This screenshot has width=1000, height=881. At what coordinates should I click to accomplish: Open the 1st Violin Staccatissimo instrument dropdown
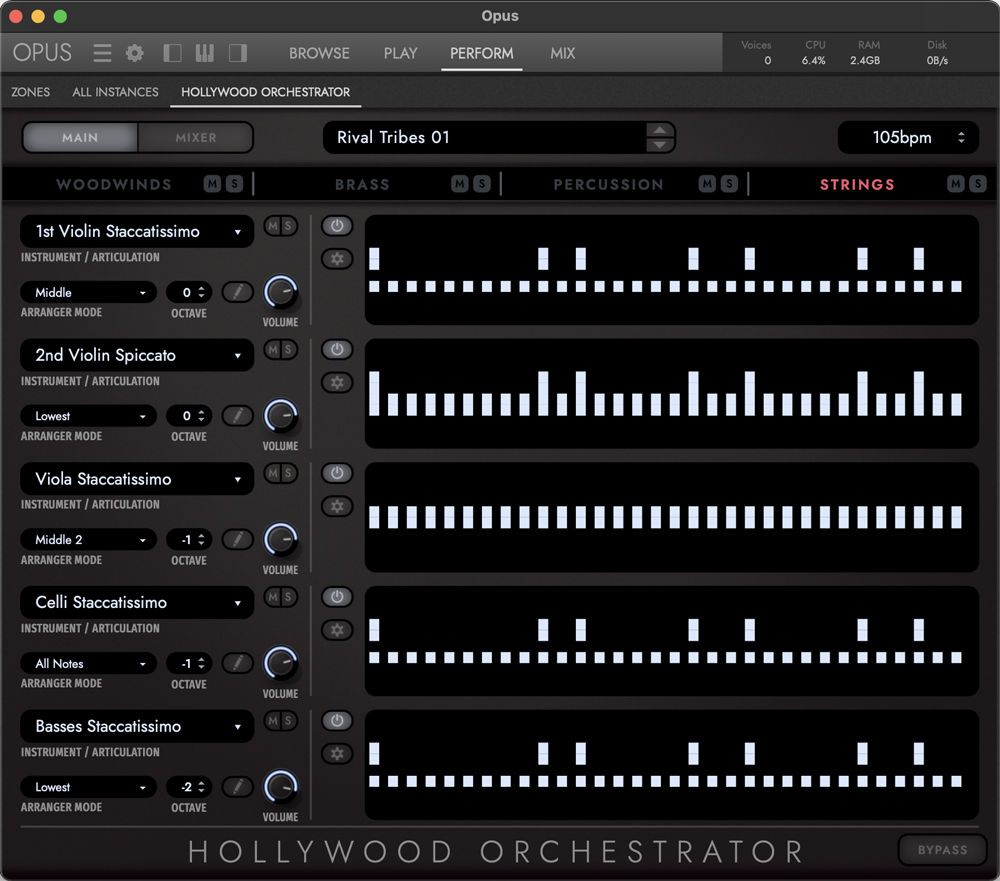137,231
